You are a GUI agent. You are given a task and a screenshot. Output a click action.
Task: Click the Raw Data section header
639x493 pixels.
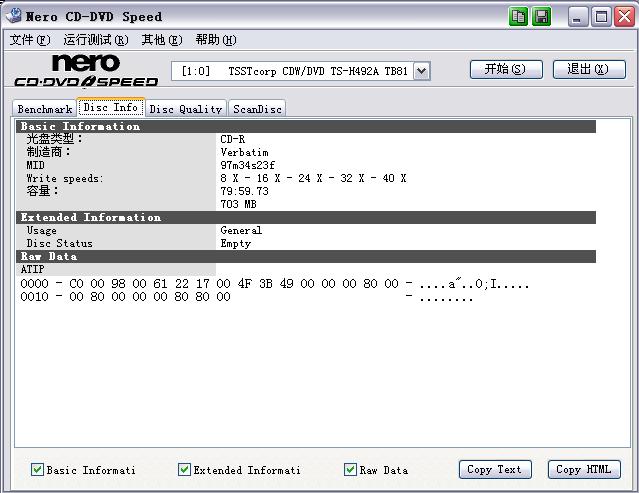(x=306, y=256)
